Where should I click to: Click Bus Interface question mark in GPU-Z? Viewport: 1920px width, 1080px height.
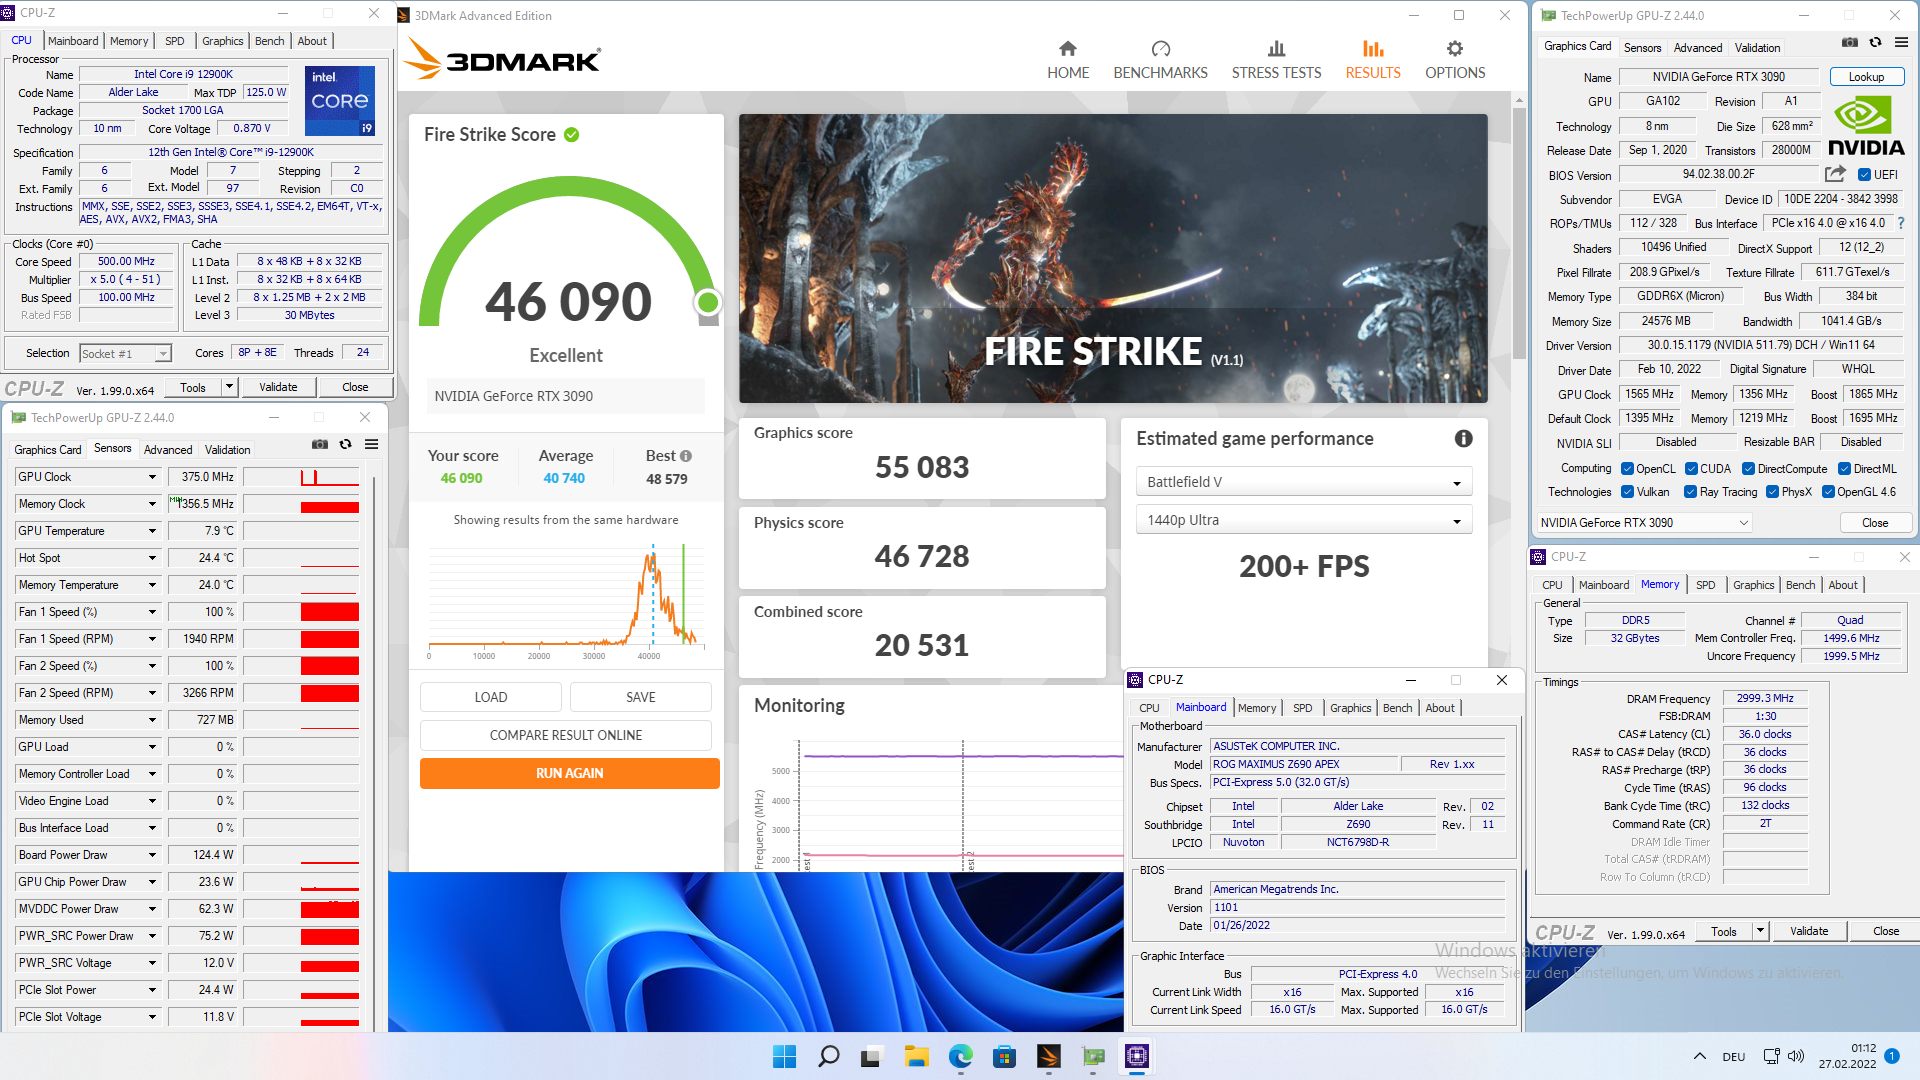1901,223
